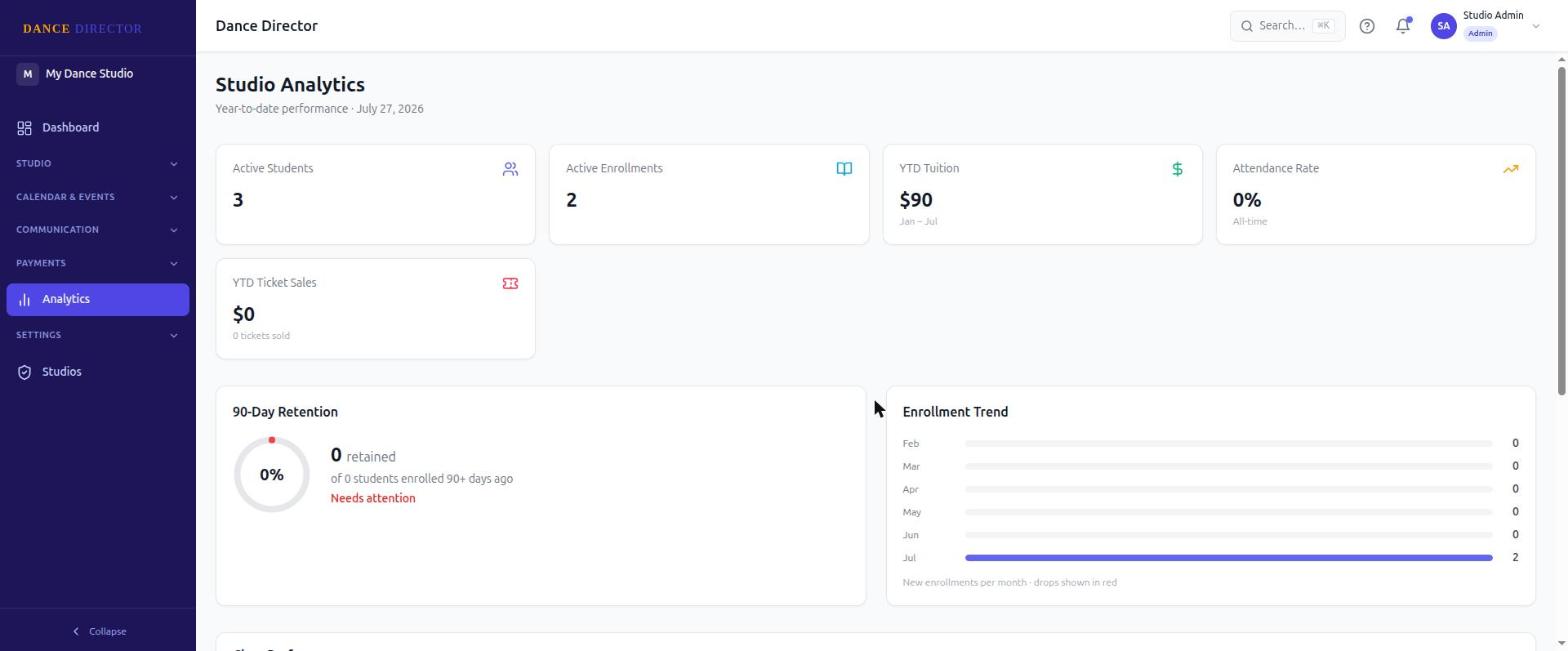Click the Admin role badge
The width and height of the screenshot is (1568, 651).
1480,34
